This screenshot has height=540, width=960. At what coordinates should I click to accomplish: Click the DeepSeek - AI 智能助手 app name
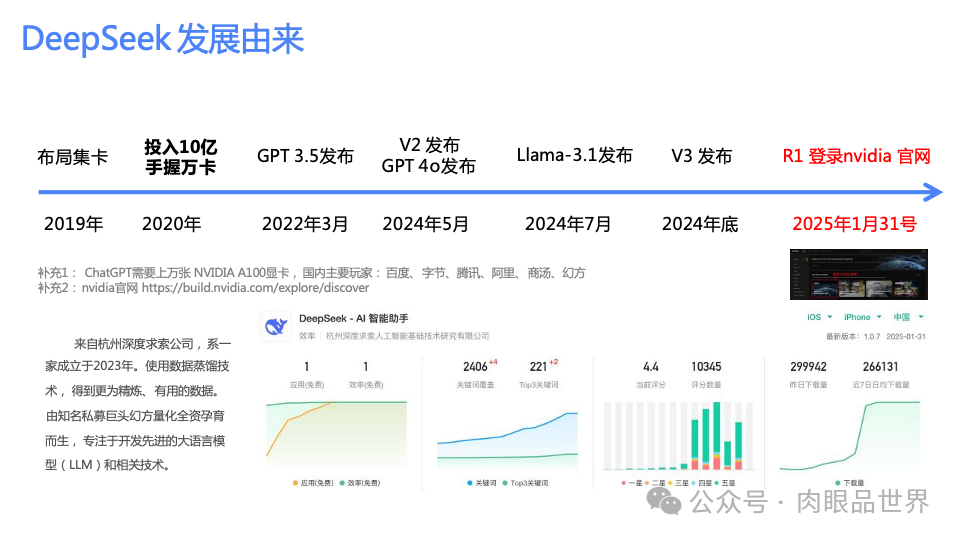click(353, 318)
